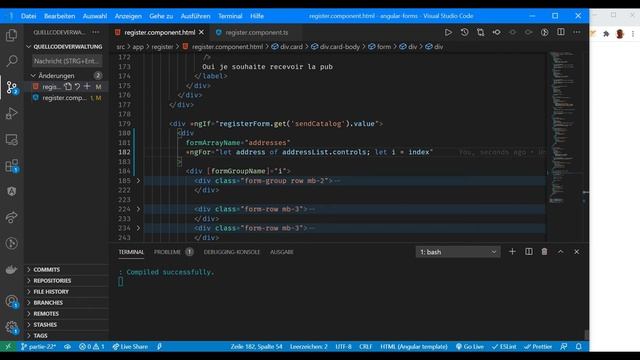640x360 pixels.
Task: Click errors and warnings count in status bar
Action: [x=92, y=347]
